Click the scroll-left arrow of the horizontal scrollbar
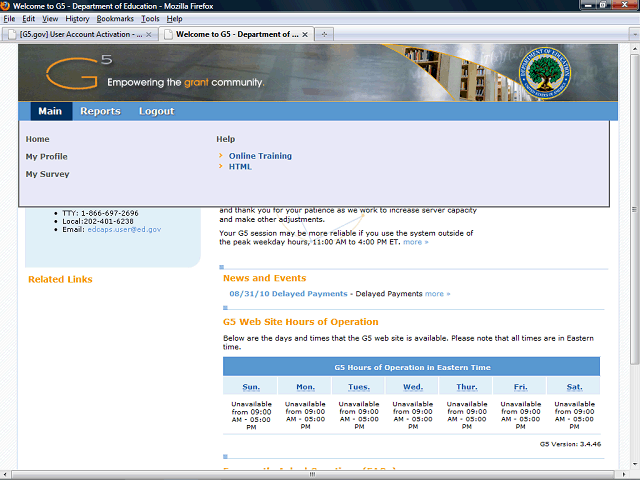 coord(5,475)
